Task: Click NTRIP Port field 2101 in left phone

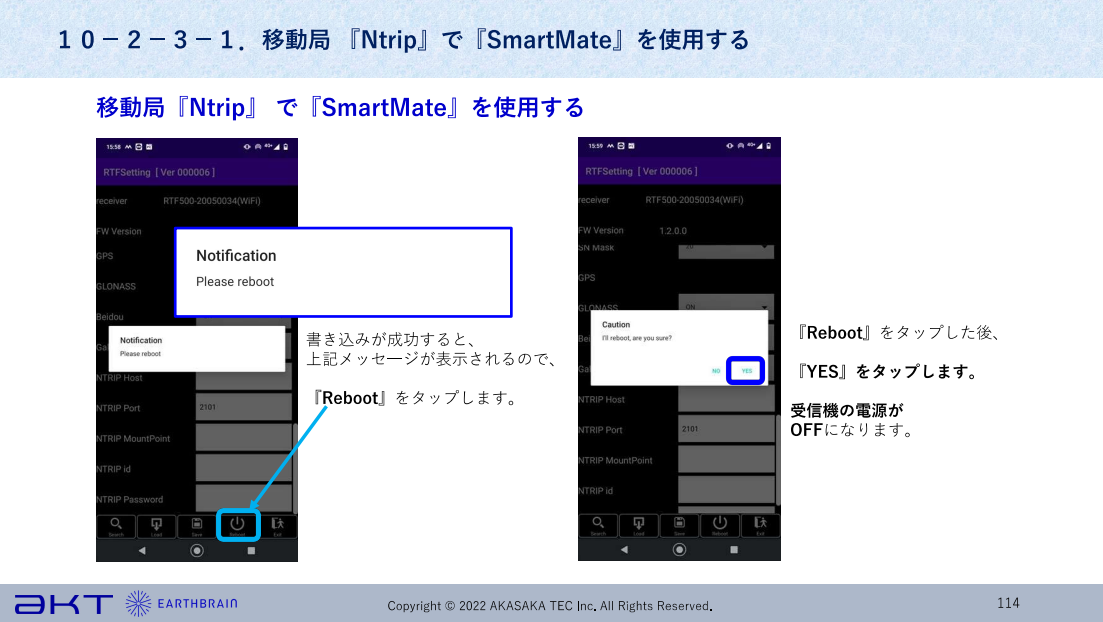Action: pos(243,407)
